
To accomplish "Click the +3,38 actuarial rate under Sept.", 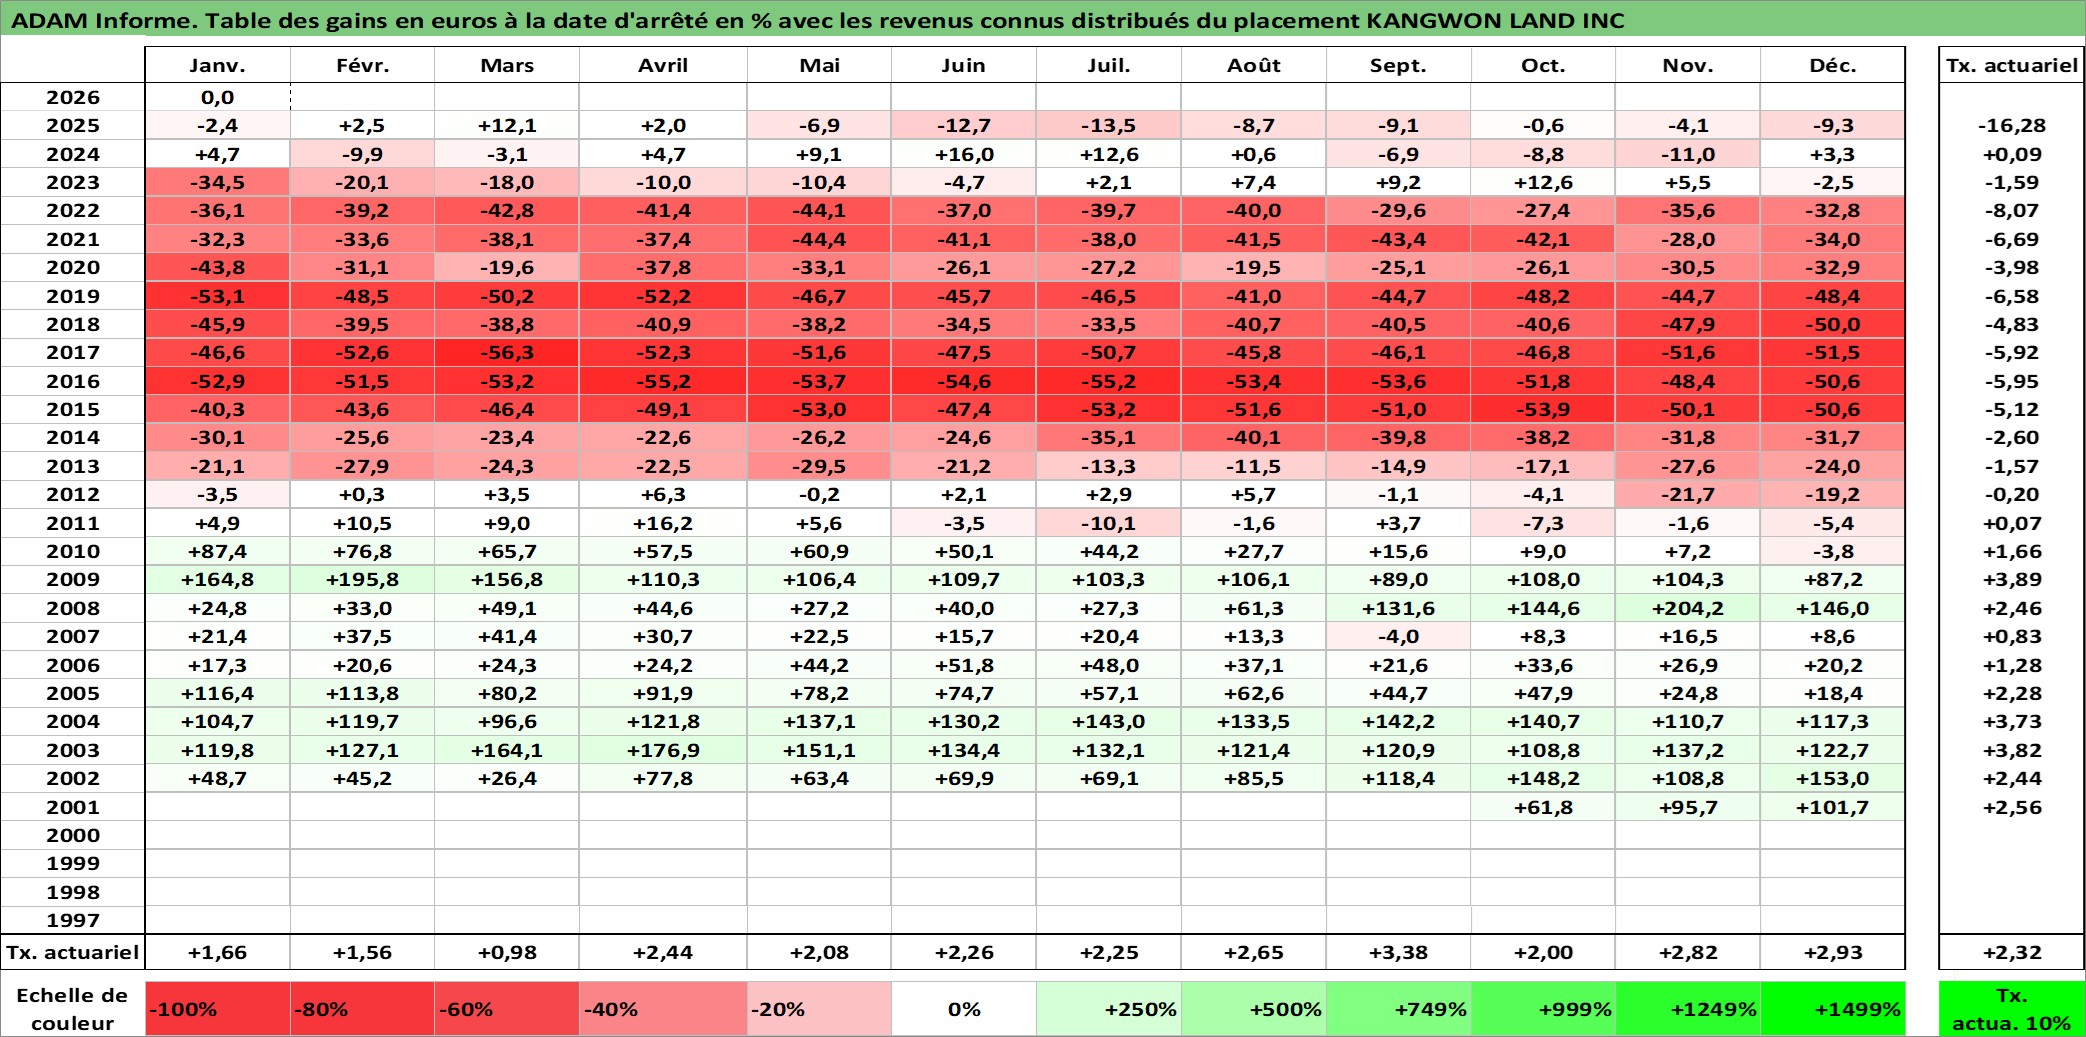I will [1399, 952].
